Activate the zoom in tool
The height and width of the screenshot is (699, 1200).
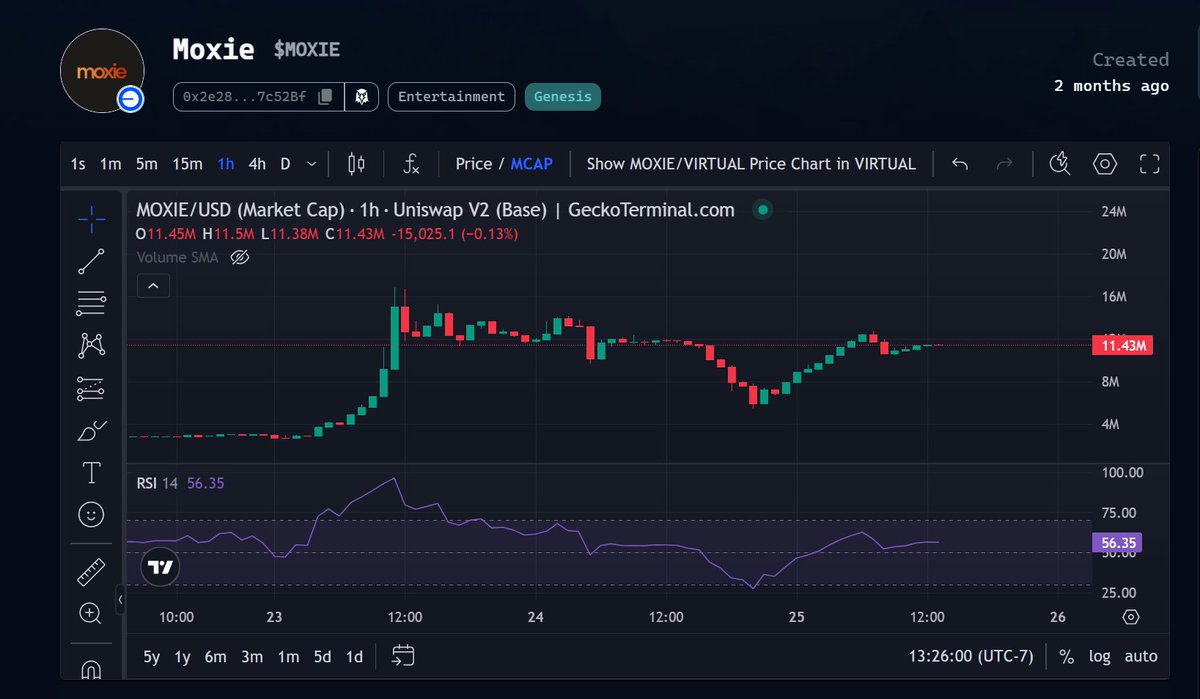[x=91, y=613]
